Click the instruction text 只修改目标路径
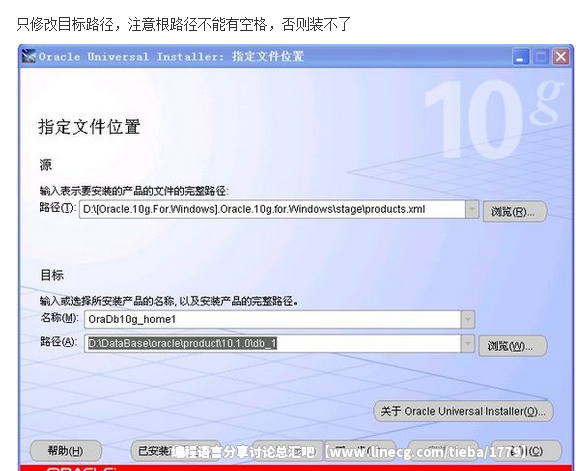This screenshot has height=471, width=586. (x=65, y=25)
